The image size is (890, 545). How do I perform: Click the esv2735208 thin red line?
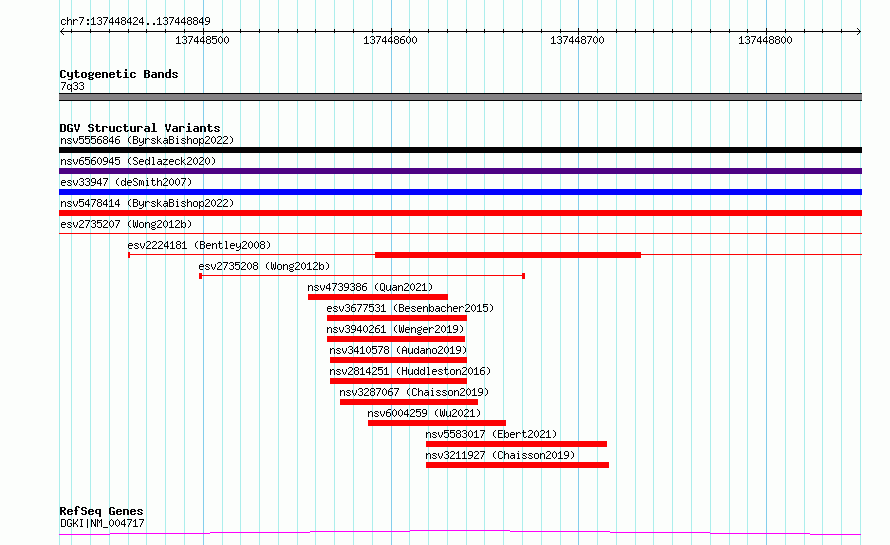pos(362,276)
